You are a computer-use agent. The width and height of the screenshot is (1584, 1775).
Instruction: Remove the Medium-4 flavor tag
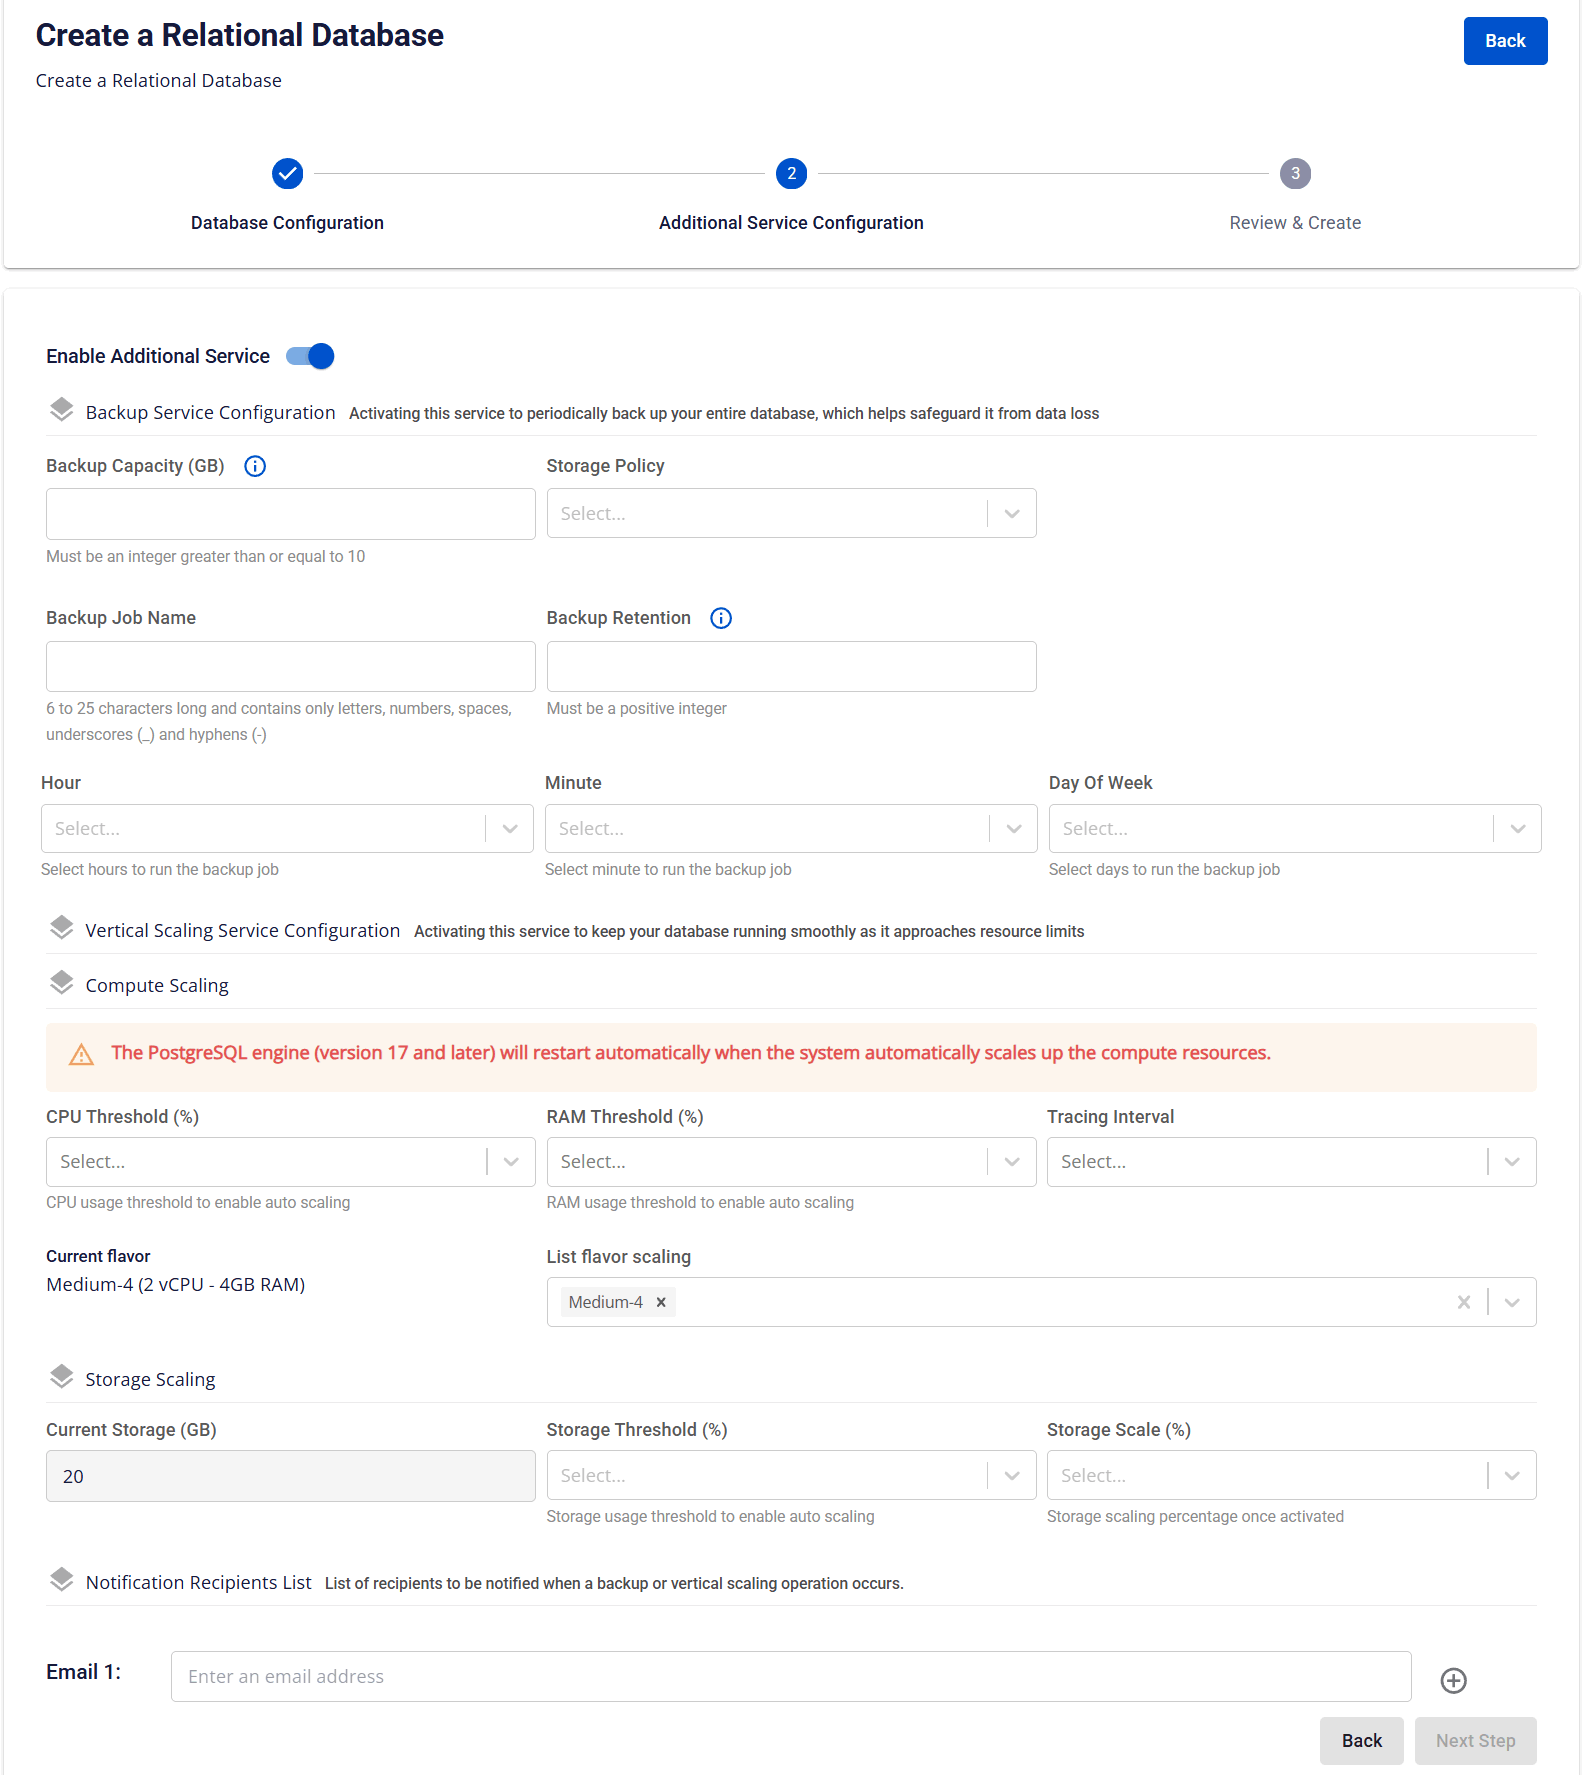tap(661, 1302)
